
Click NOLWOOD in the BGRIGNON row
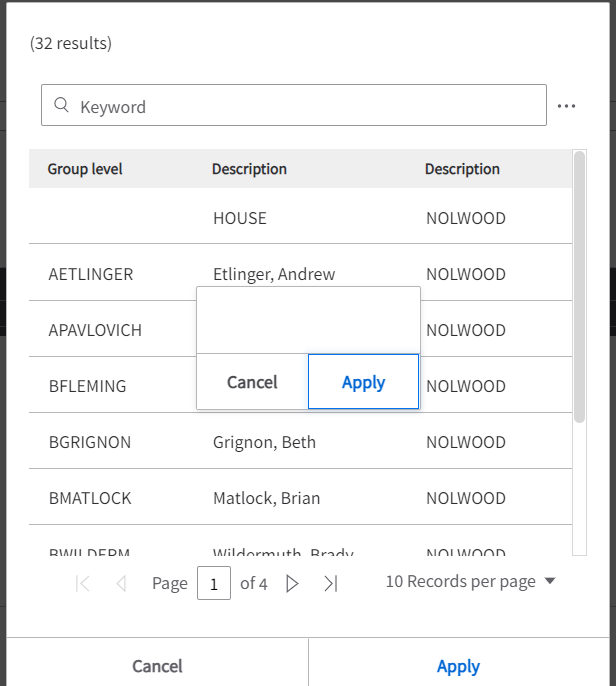pyautogui.click(x=466, y=442)
